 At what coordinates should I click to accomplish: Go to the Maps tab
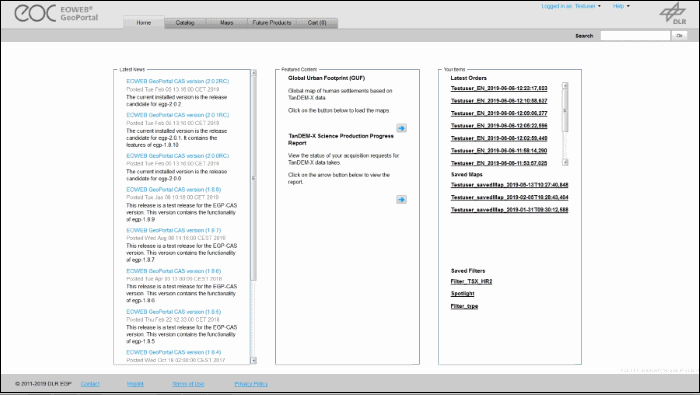click(226, 23)
